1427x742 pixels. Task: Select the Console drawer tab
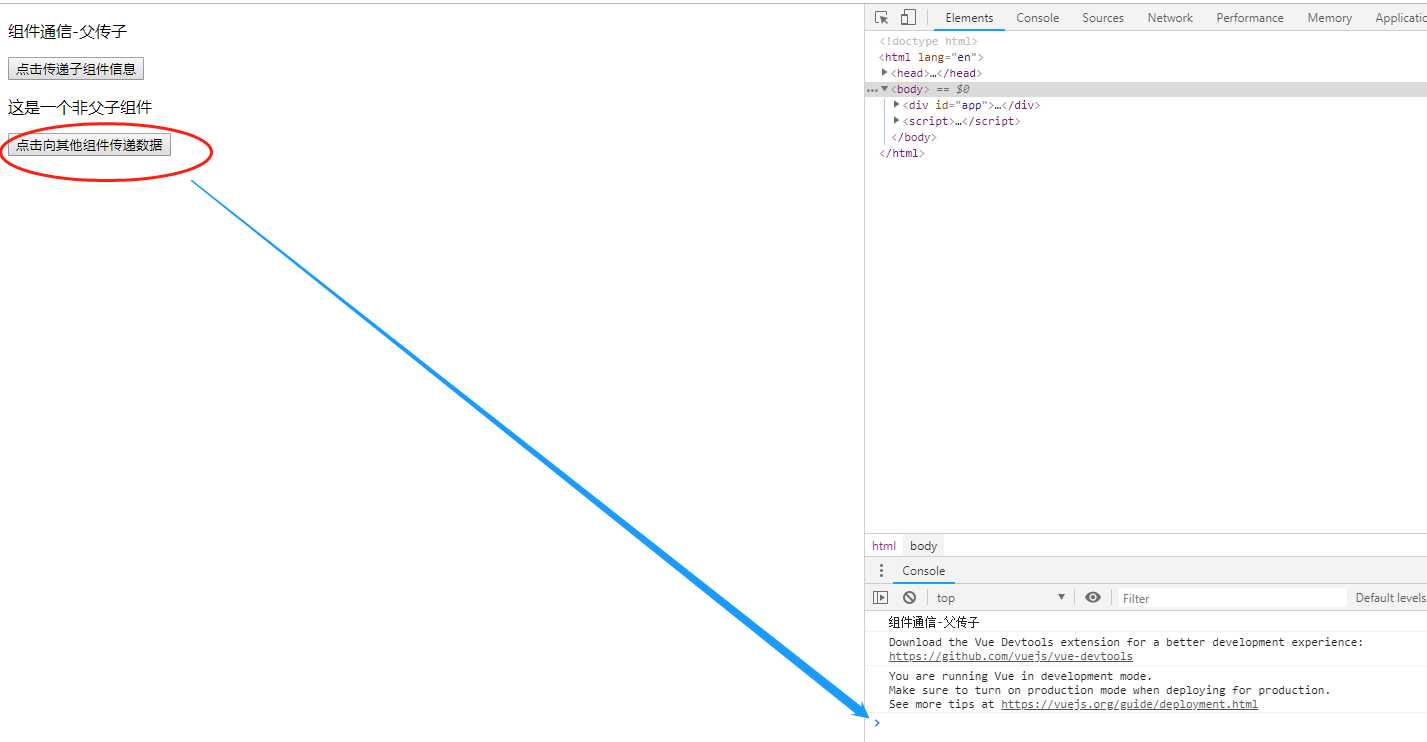pyautogui.click(x=923, y=571)
